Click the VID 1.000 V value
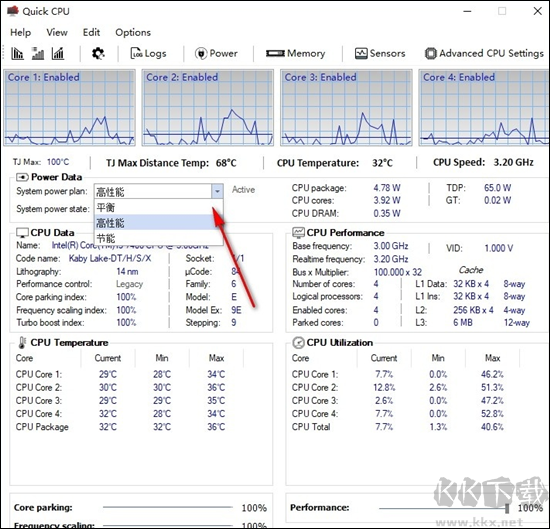This screenshot has height=529, width=550. pos(498,248)
